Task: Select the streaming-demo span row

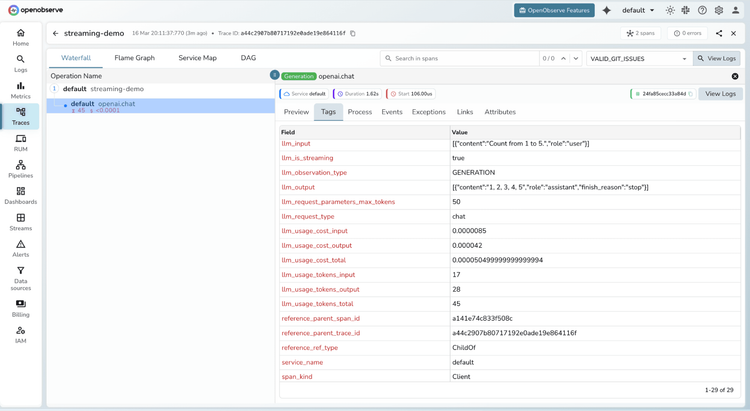Action: (161, 89)
